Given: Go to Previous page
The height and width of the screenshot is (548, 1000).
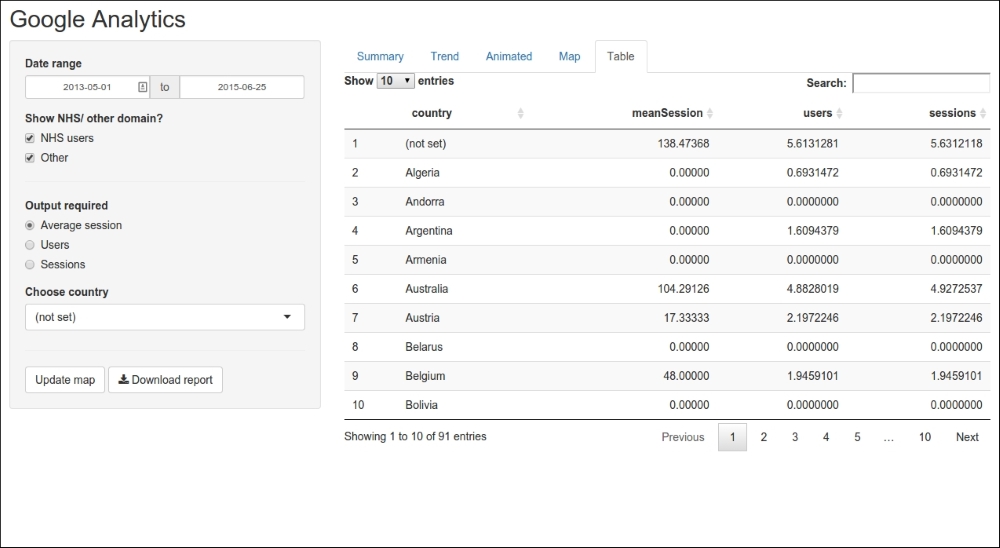Looking at the screenshot, I should pos(682,437).
